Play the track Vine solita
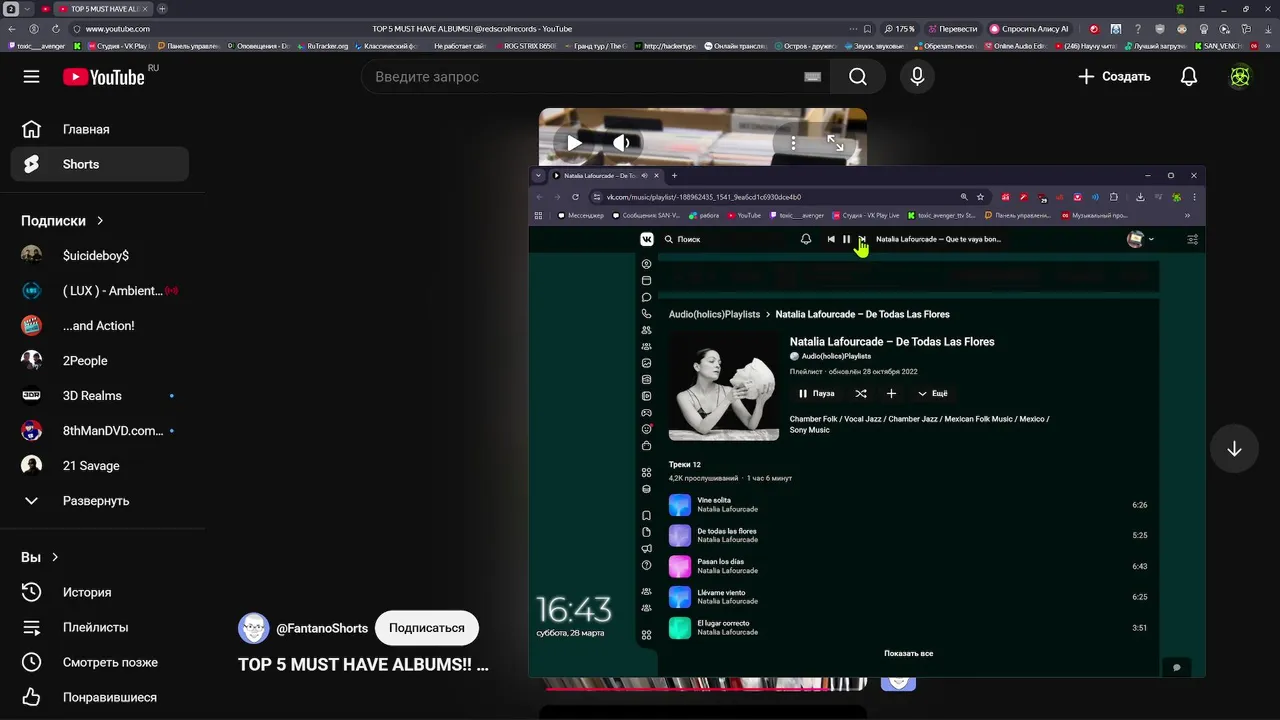The height and width of the screenshot is (720, 1280). (908, 505)
